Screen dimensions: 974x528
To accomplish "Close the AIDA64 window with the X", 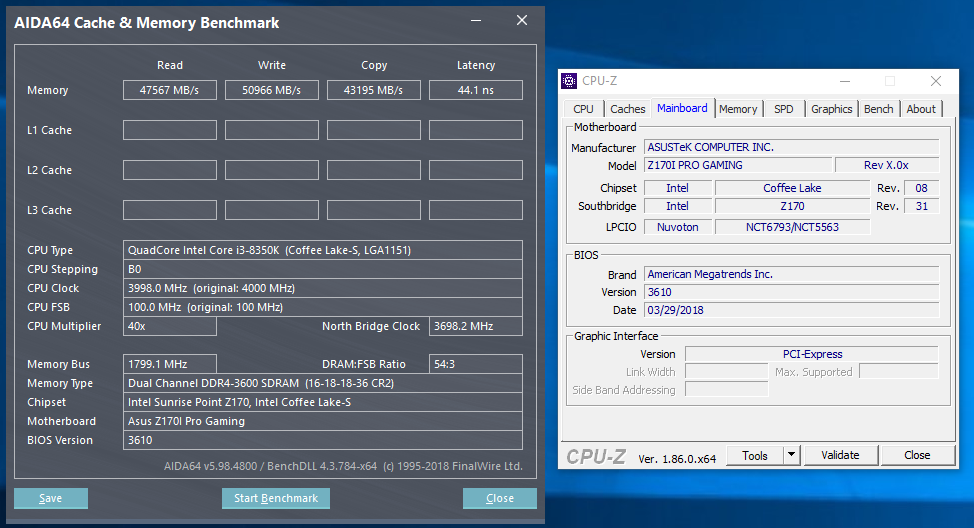I will tap(522, 20).
